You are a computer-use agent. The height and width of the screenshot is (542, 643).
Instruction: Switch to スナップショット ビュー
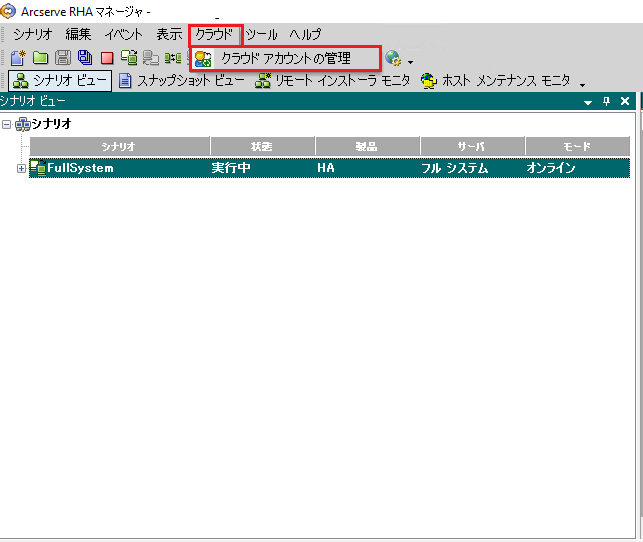coord(180,81)
